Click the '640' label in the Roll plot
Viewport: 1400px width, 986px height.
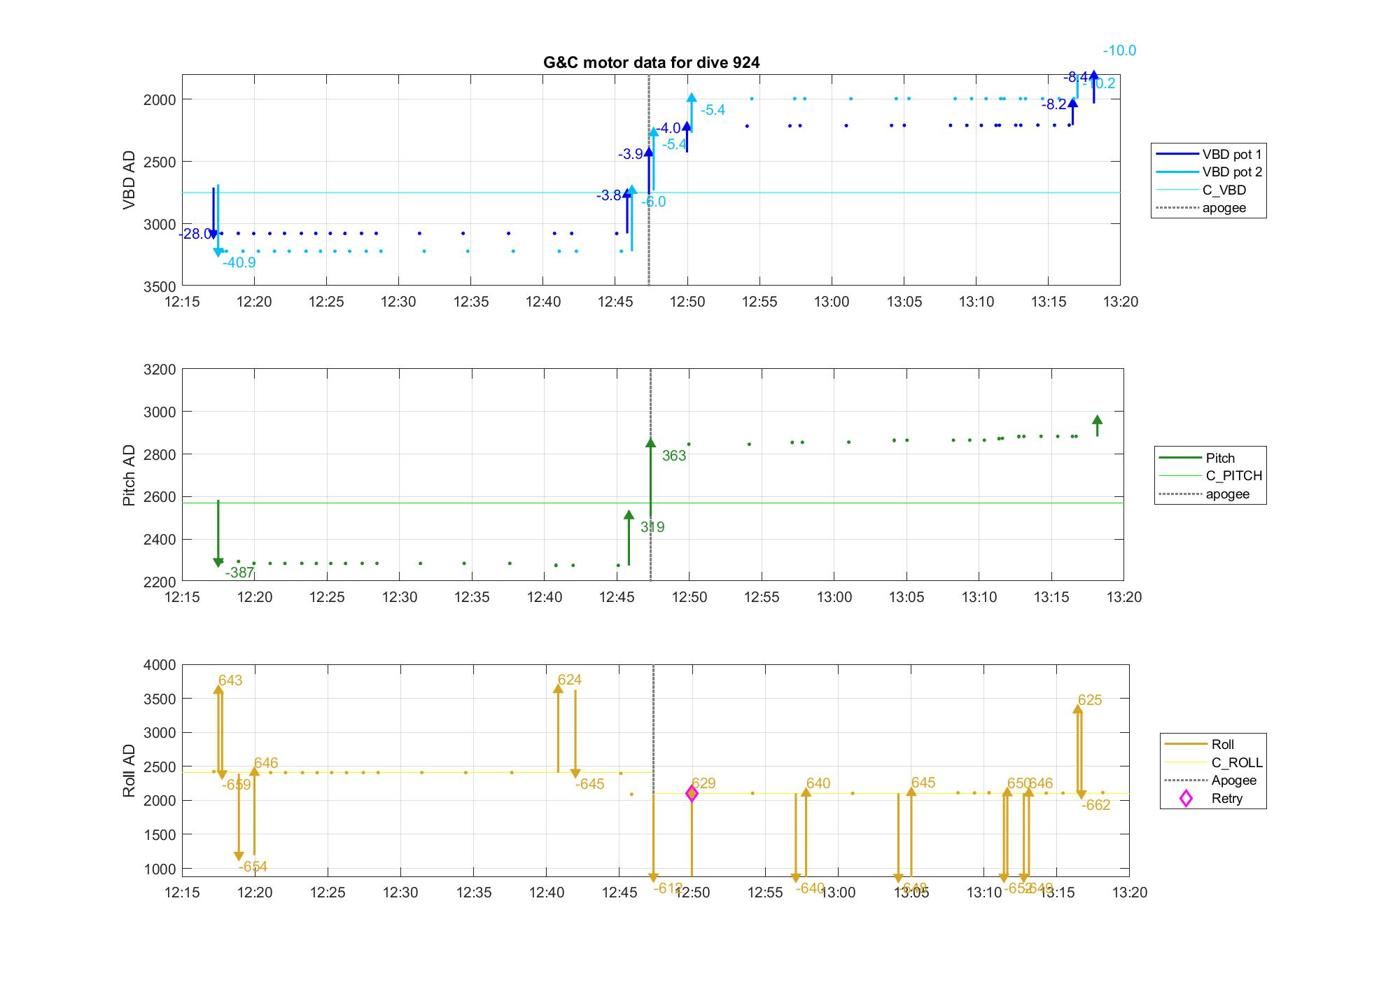[x=818, y=784]
